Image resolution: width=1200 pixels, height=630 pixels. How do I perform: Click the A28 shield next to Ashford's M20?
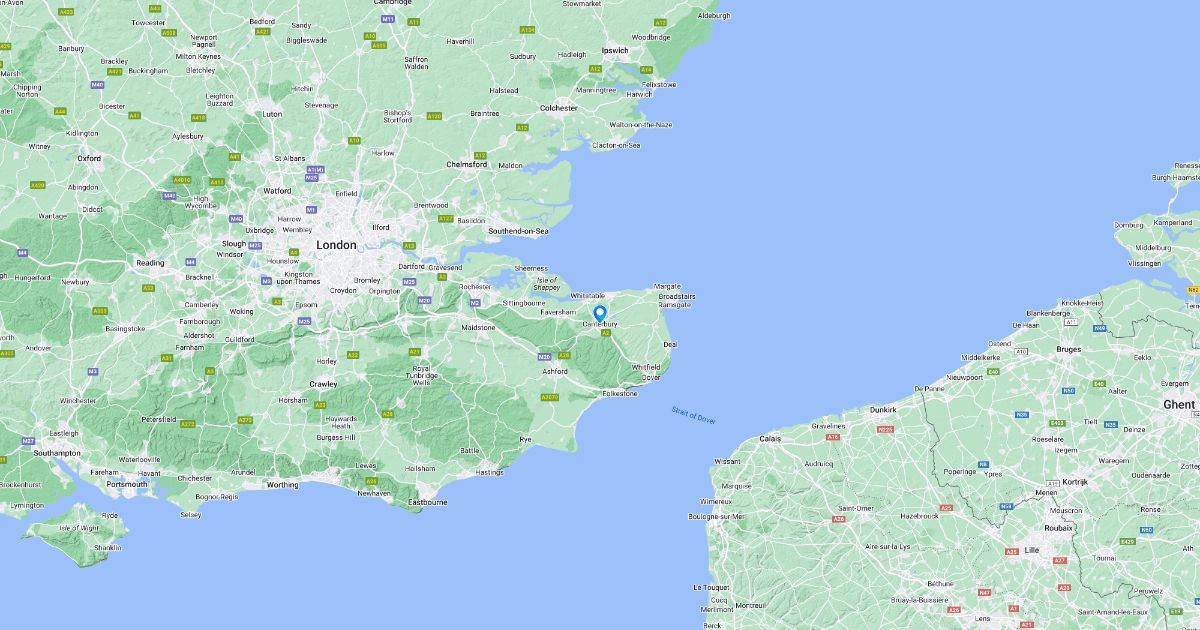tap(564, 355)
